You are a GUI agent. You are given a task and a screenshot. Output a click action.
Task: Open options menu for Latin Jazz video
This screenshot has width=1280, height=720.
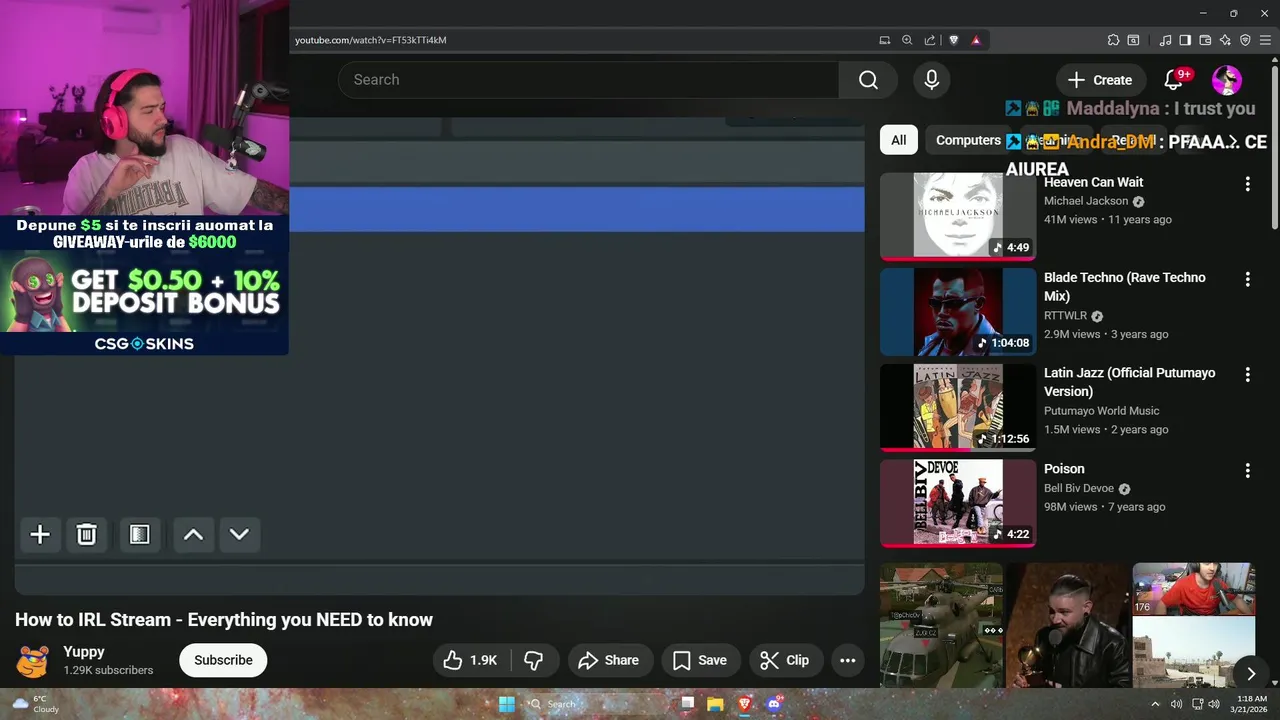point(1247,374)
